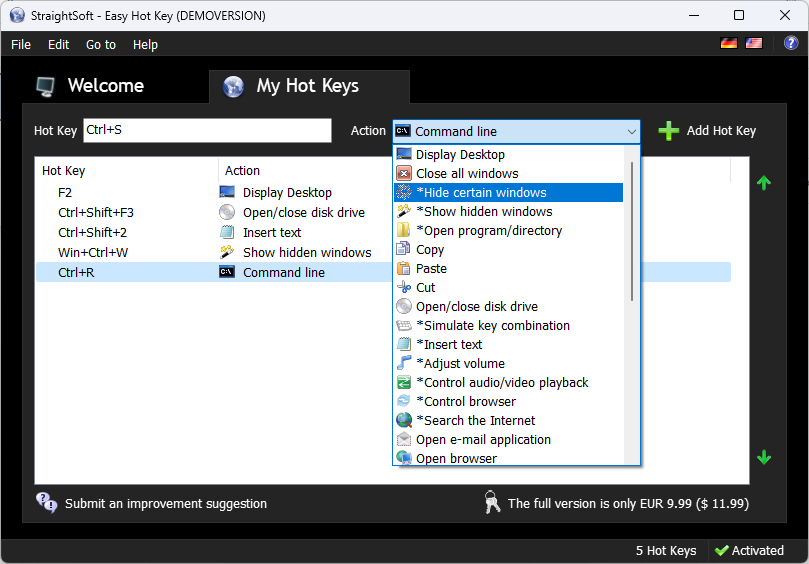The image size is (809, 564).
Task: Click the improvement suggestion speech bubble icon
Action: 46,502
